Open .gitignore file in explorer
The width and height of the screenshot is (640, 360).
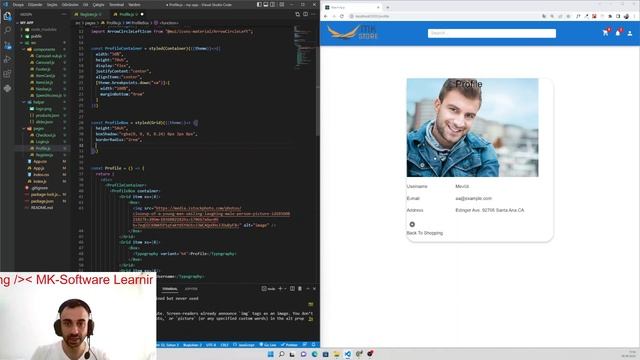click(x=39, y=188)
